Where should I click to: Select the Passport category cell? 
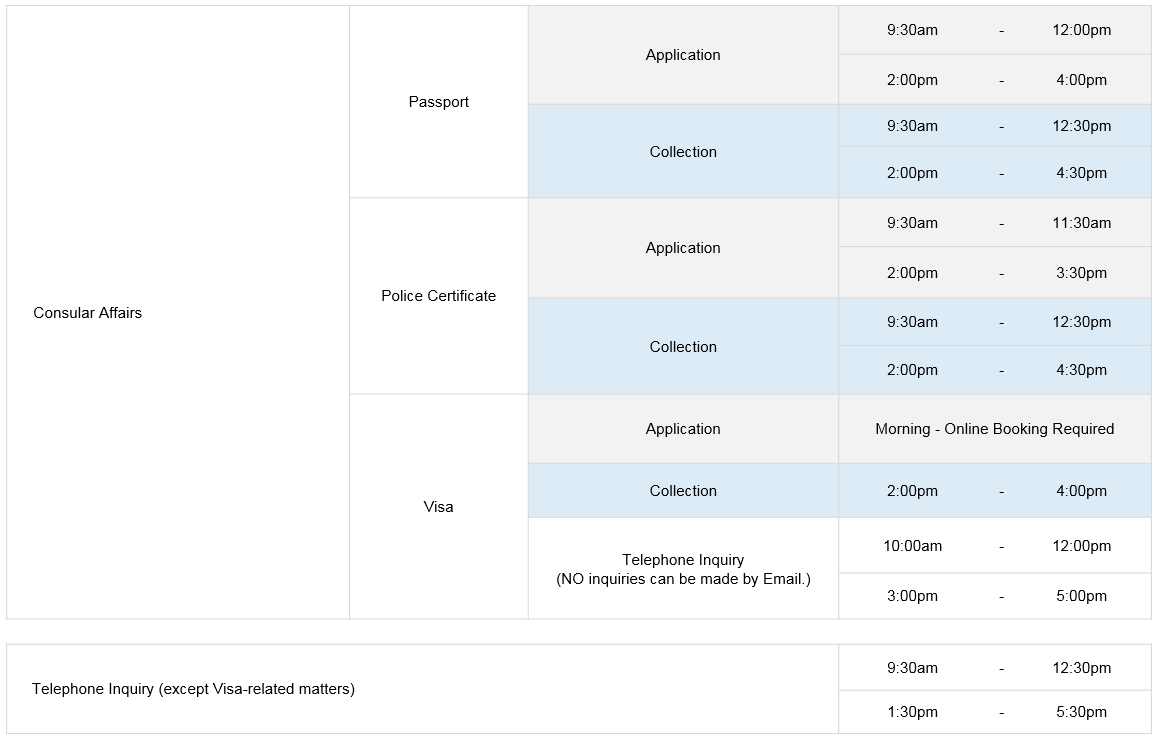438,102
